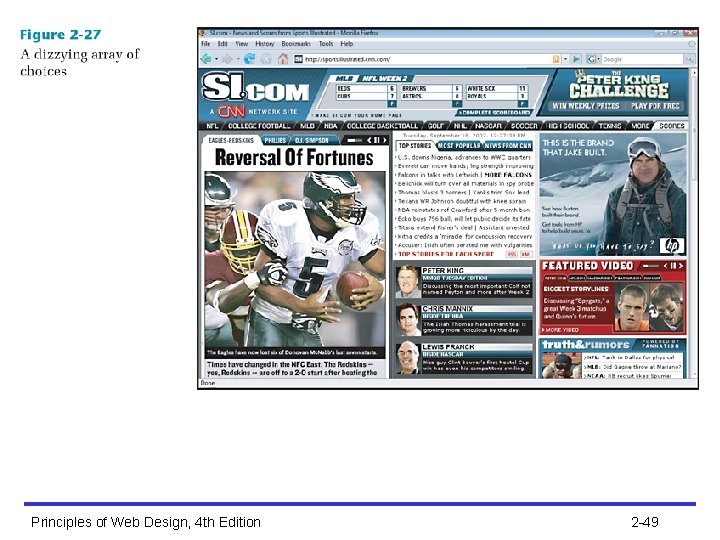The width and height of the screenshot is (720, 540).
Task: Open the Scores navigation tab
Action: 672,126
